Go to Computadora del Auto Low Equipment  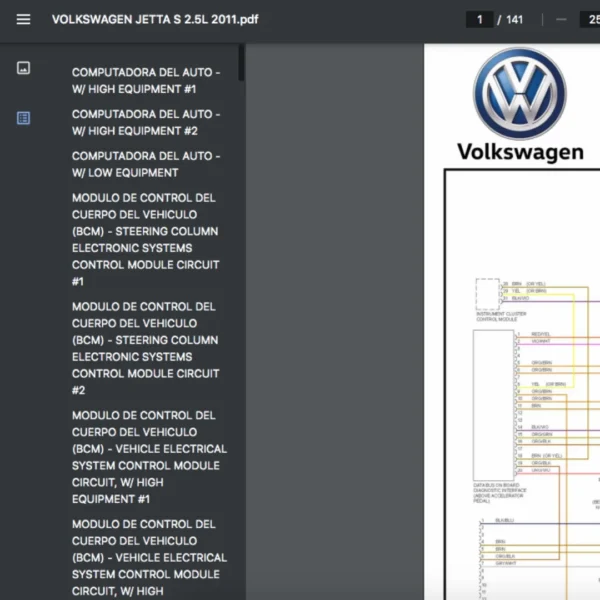[147, 164]
